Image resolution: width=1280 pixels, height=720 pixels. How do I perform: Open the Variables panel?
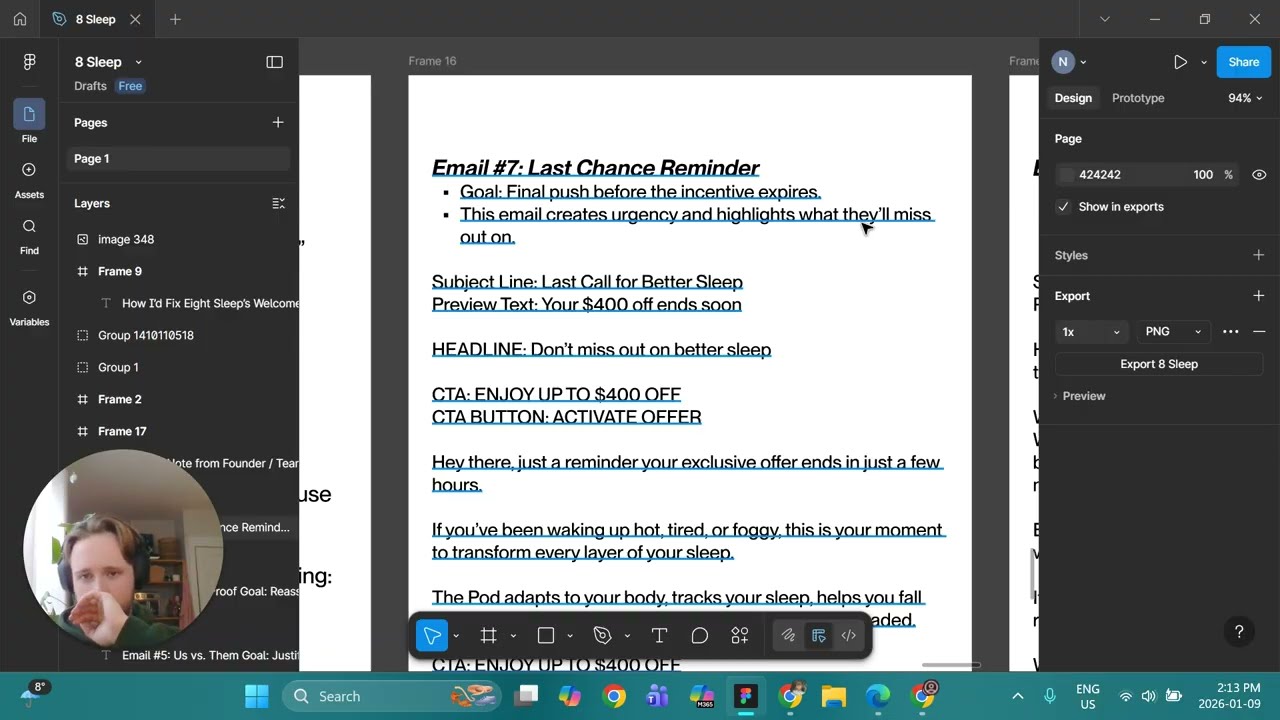[x=29, y=308]
